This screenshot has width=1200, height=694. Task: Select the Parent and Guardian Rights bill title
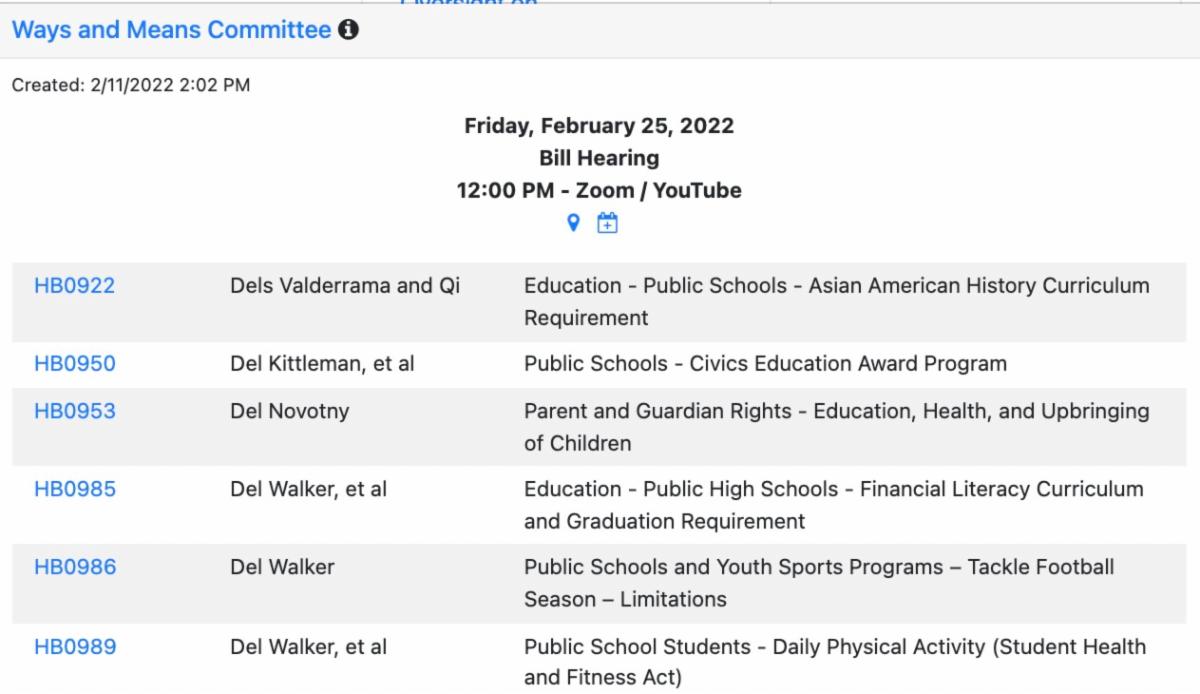tap(836, 427)
